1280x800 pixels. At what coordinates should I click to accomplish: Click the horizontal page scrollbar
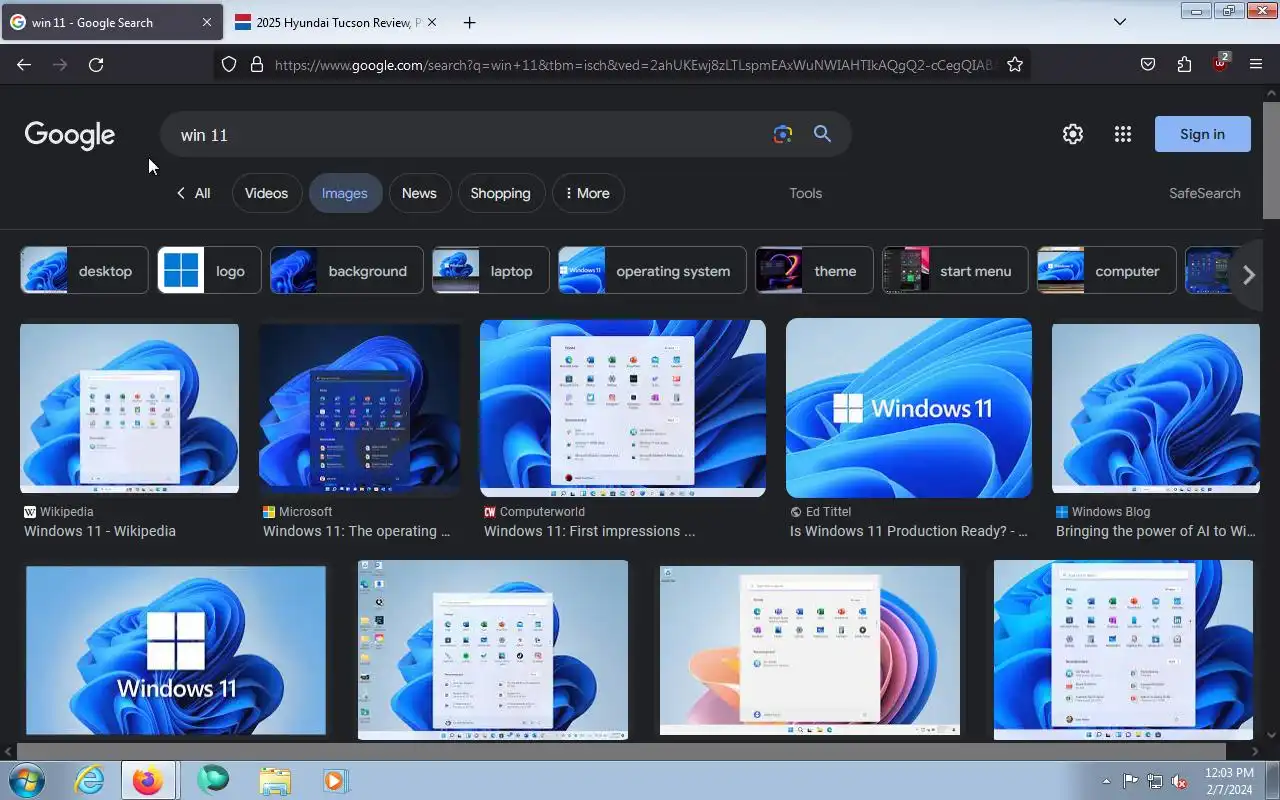point(620,751)
